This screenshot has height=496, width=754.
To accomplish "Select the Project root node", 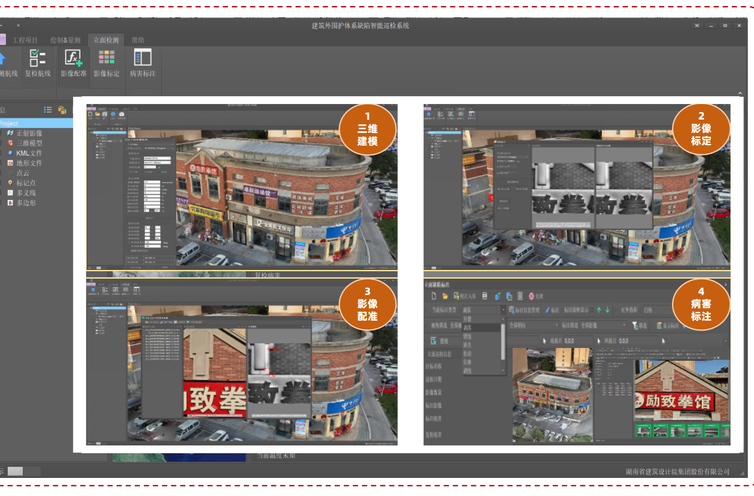I will [x=36, y=123].
